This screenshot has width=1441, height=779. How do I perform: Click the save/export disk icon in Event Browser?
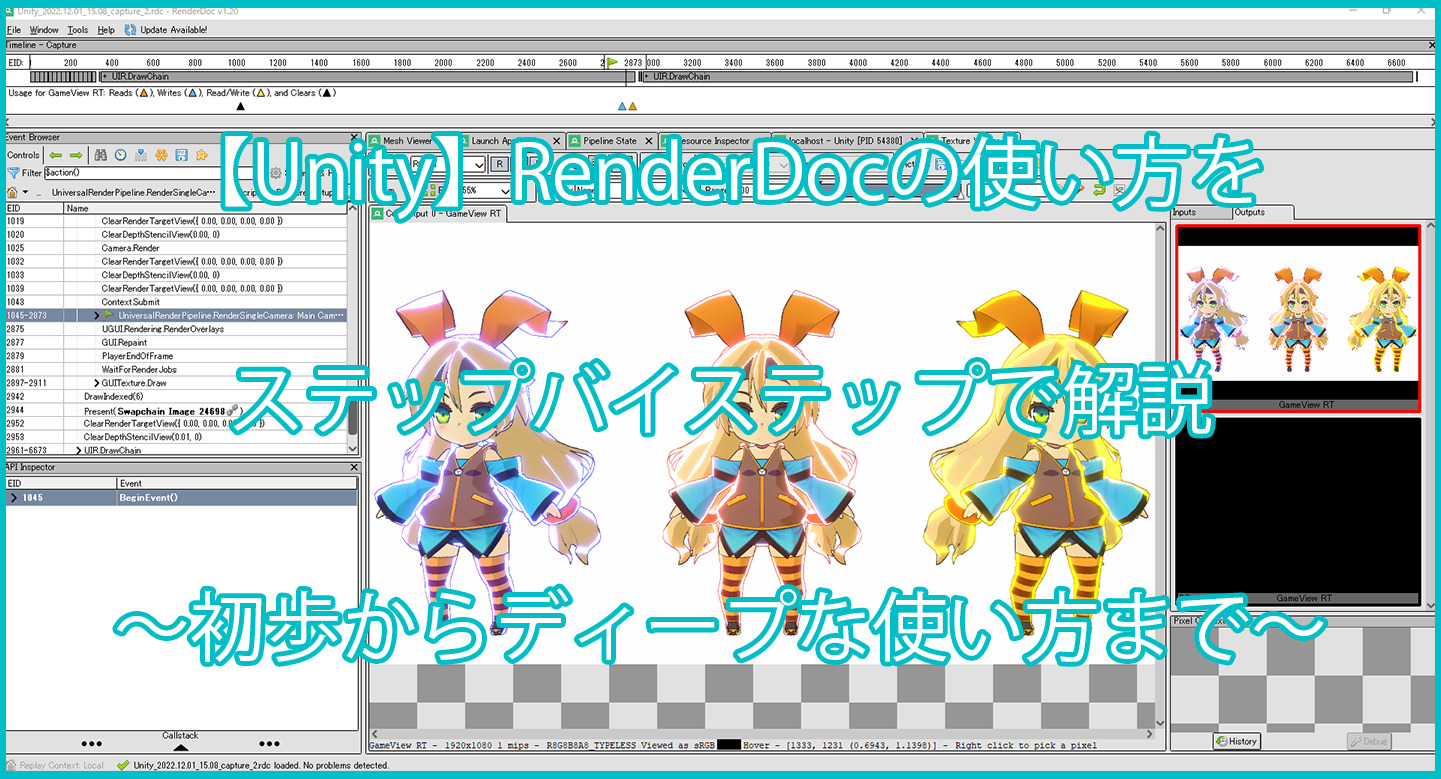181,155
